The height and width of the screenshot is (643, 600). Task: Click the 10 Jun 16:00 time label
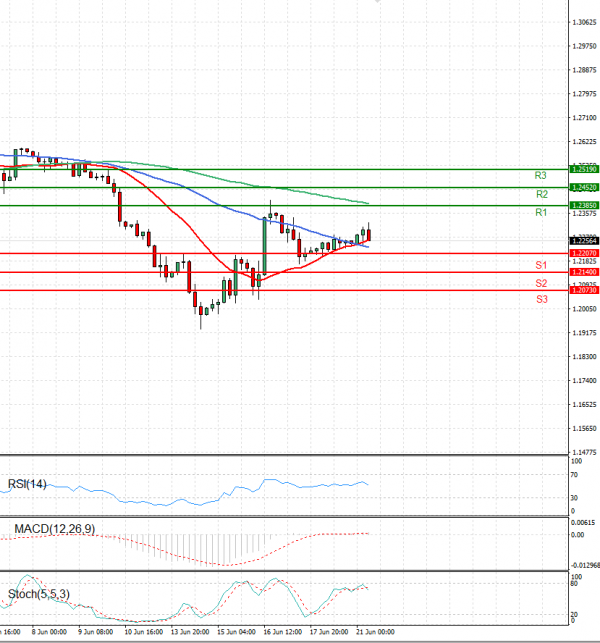[x=144, y=632]
